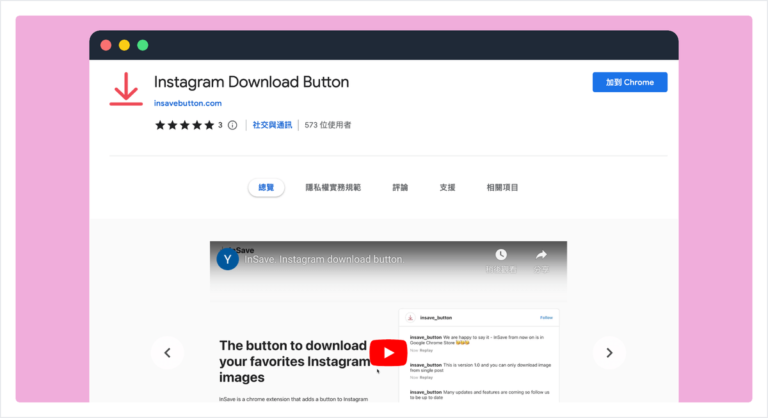Image resolution: width=768 pixels, height=418 pixels.
Task: Open the insavebutton.com link
Action: click(188, 103)
